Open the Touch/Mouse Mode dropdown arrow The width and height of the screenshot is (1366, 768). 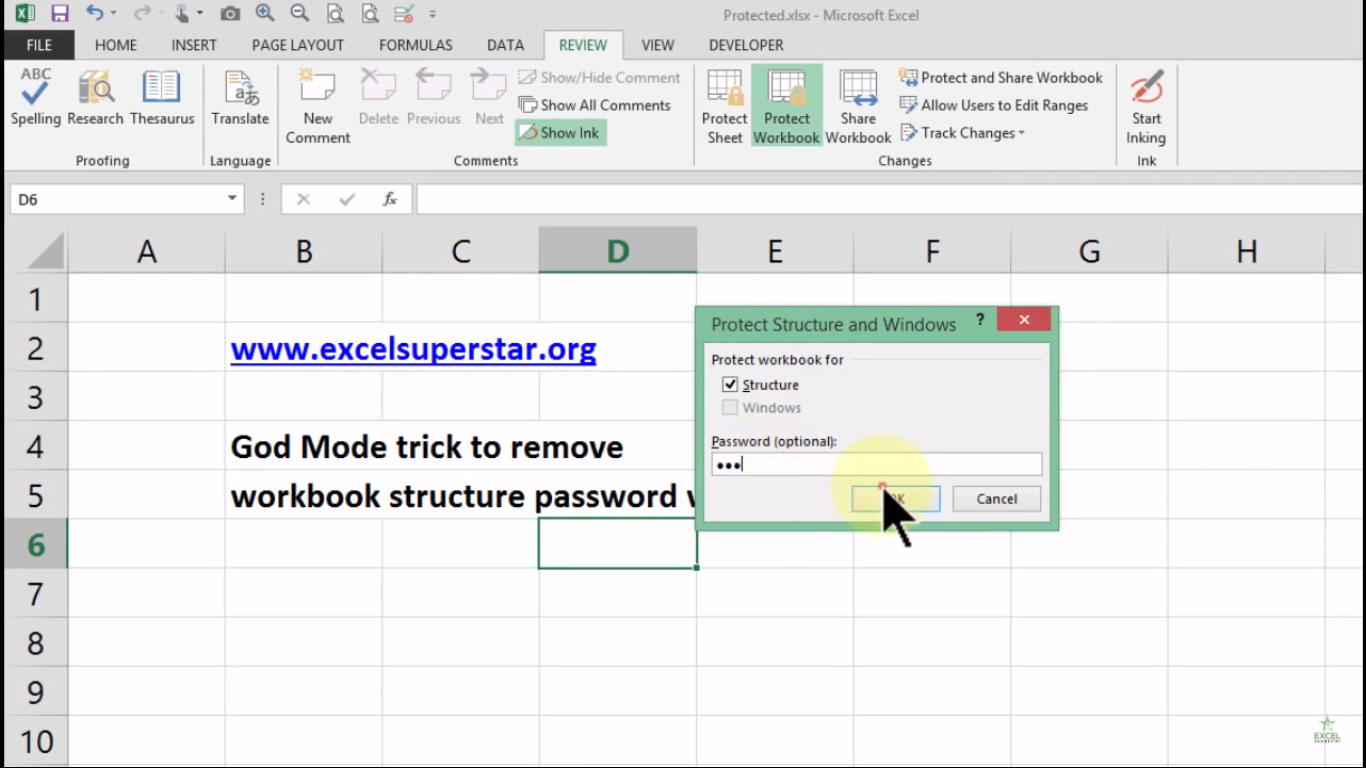(x=199, y=14)
